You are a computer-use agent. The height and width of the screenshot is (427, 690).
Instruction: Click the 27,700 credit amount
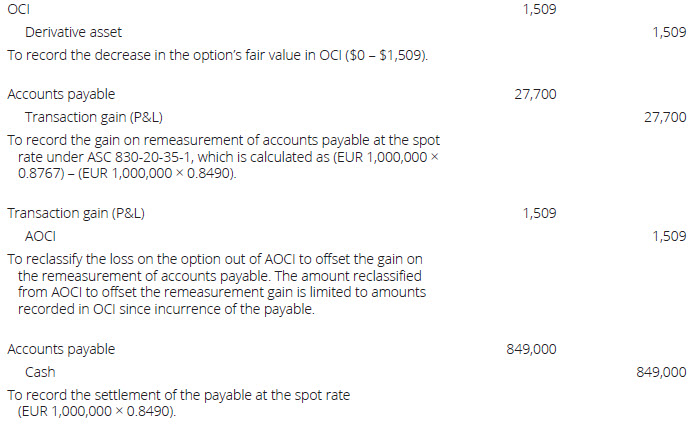(666, 118)
